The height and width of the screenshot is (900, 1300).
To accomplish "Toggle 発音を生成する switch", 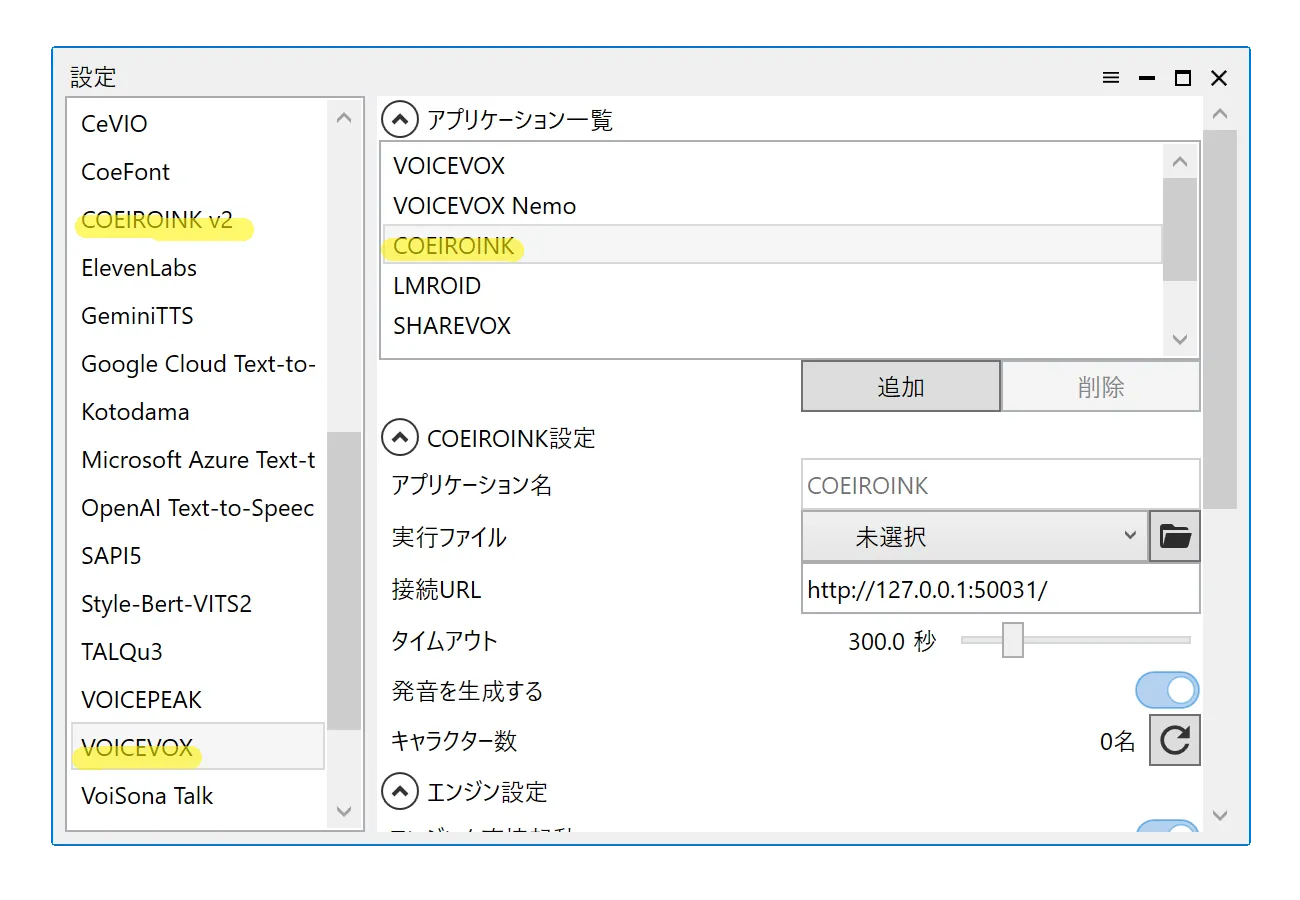I will [1167, 690].
